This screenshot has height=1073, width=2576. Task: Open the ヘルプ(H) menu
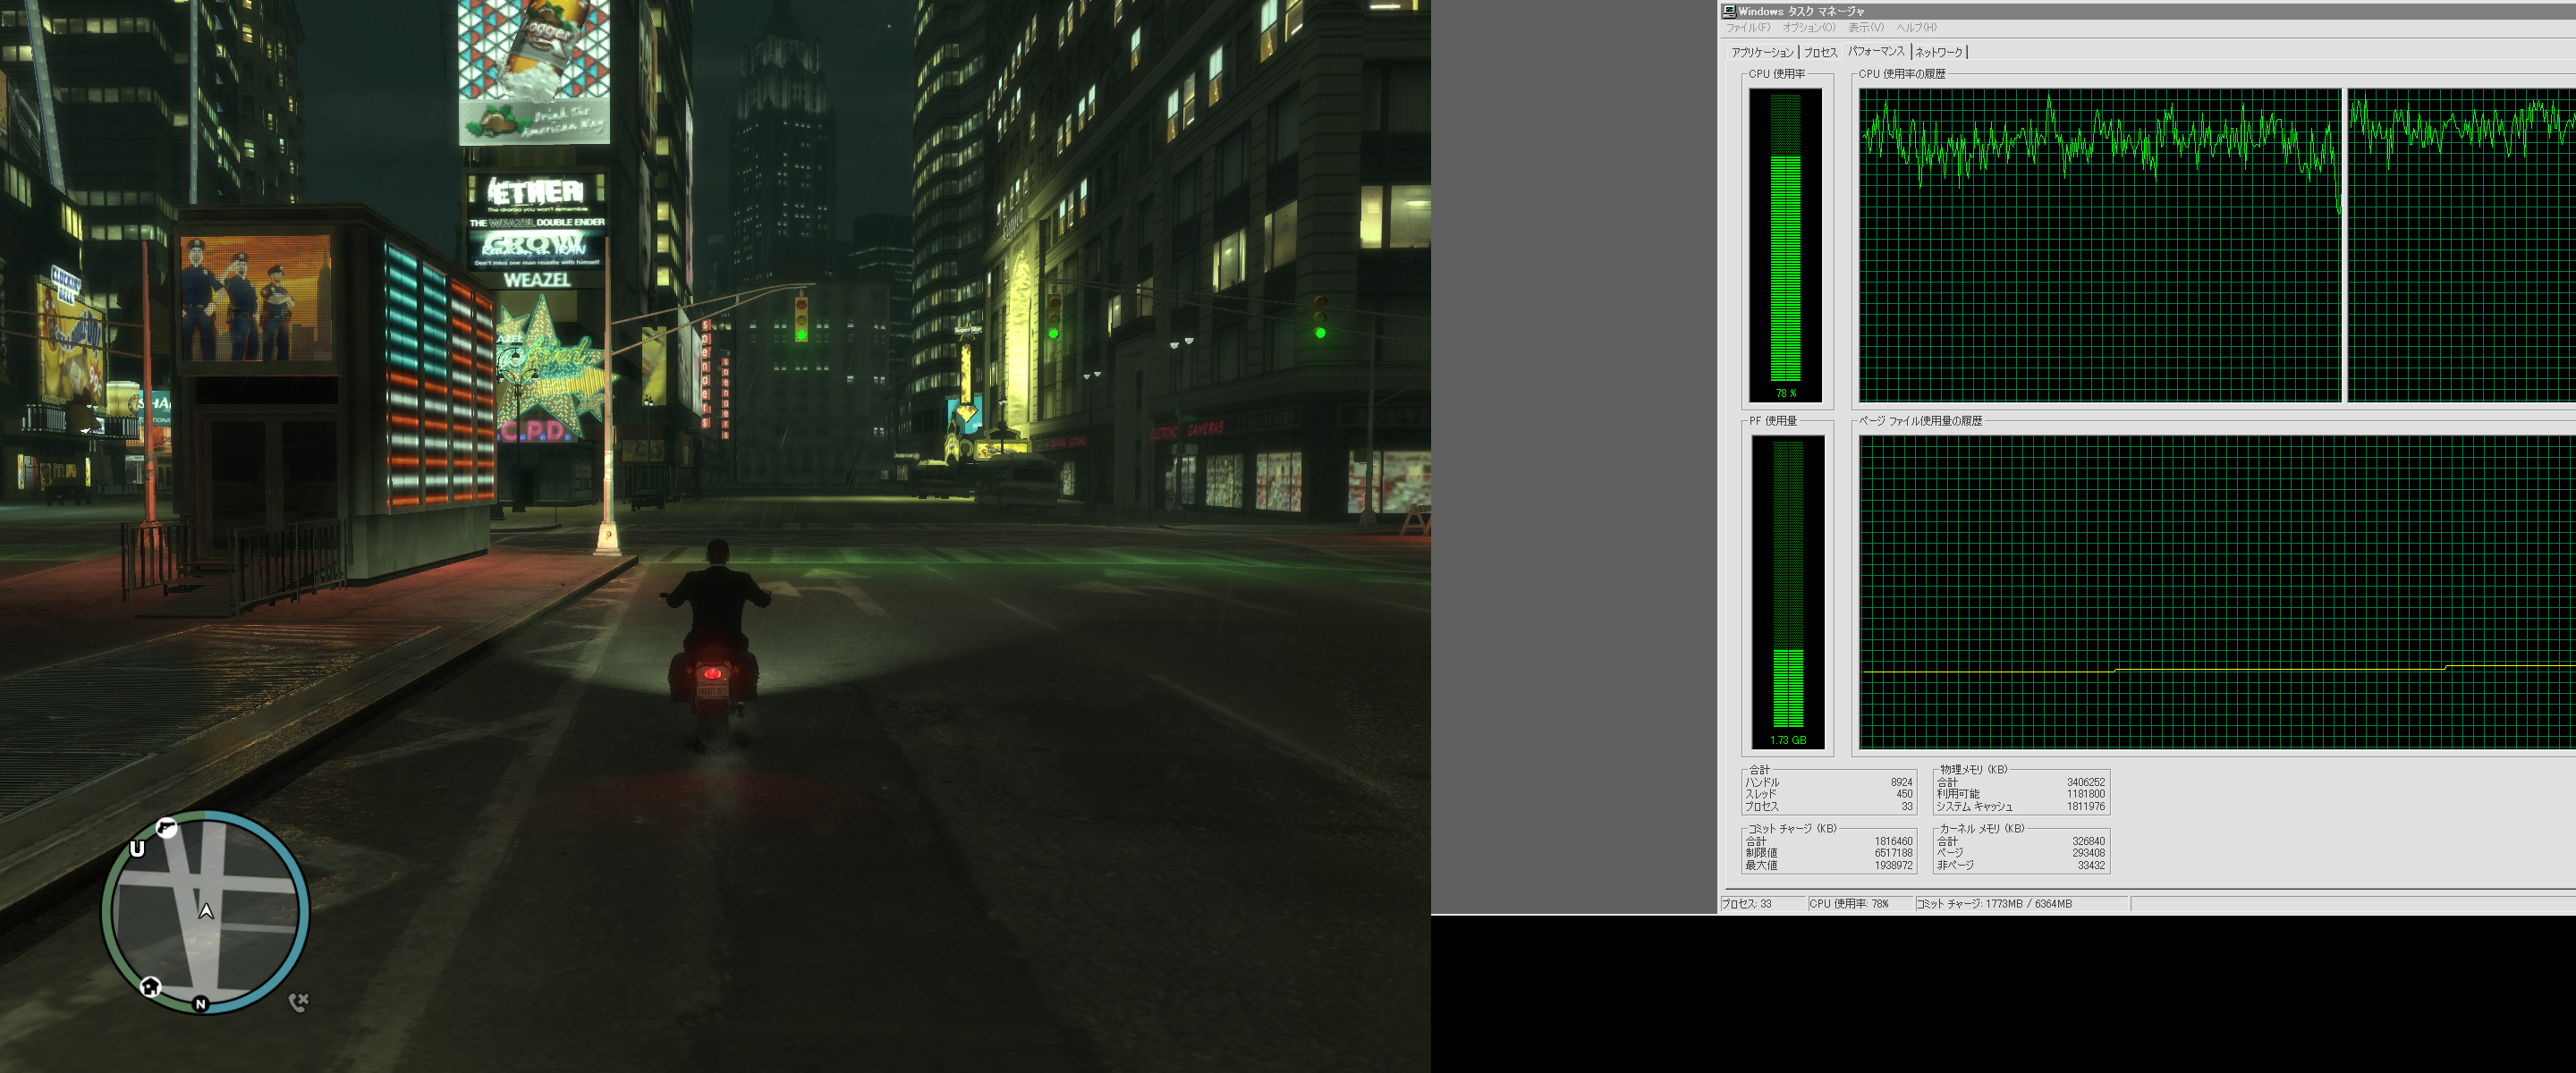[1916, 27]
